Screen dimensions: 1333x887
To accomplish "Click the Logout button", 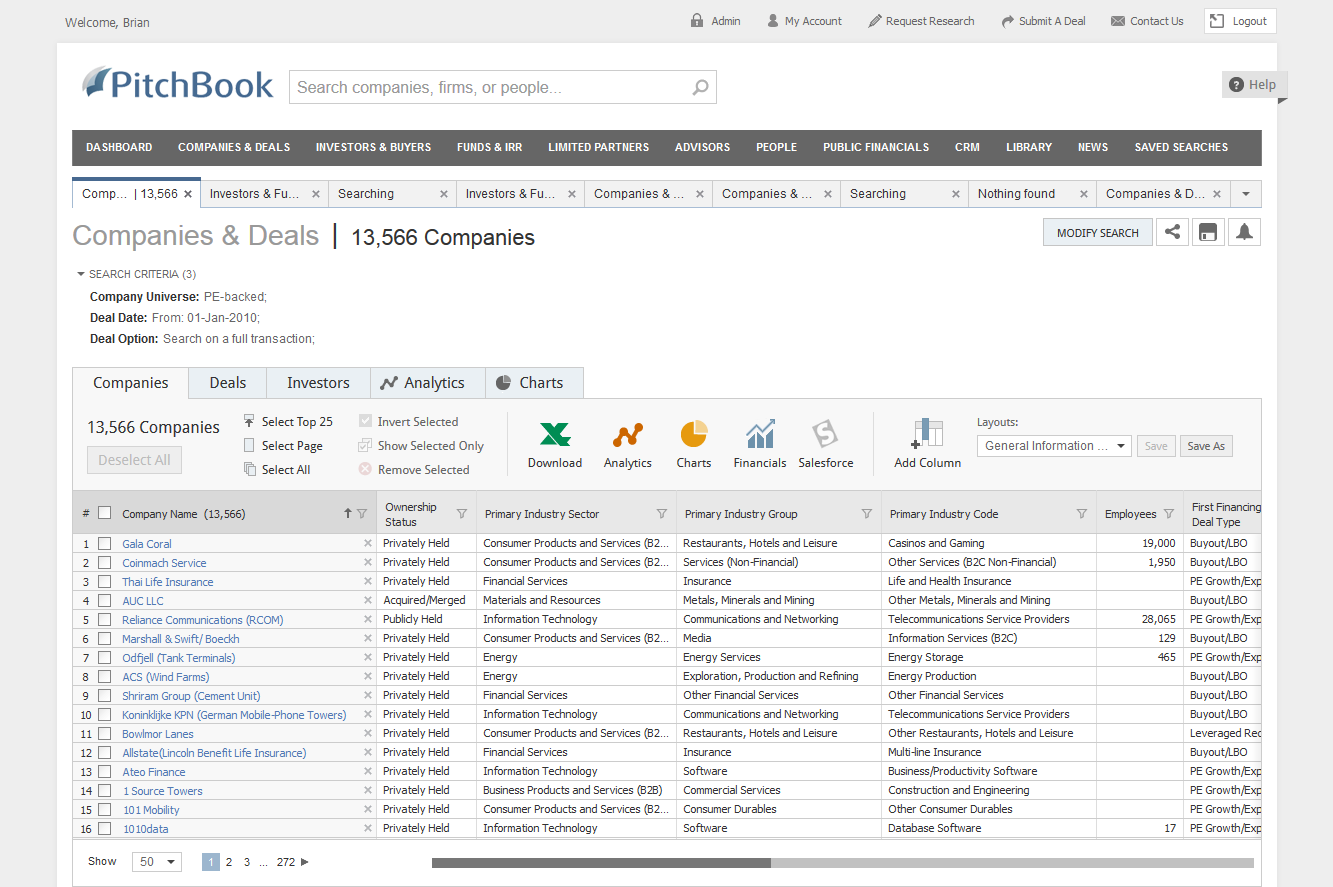I will (1240, 21).
